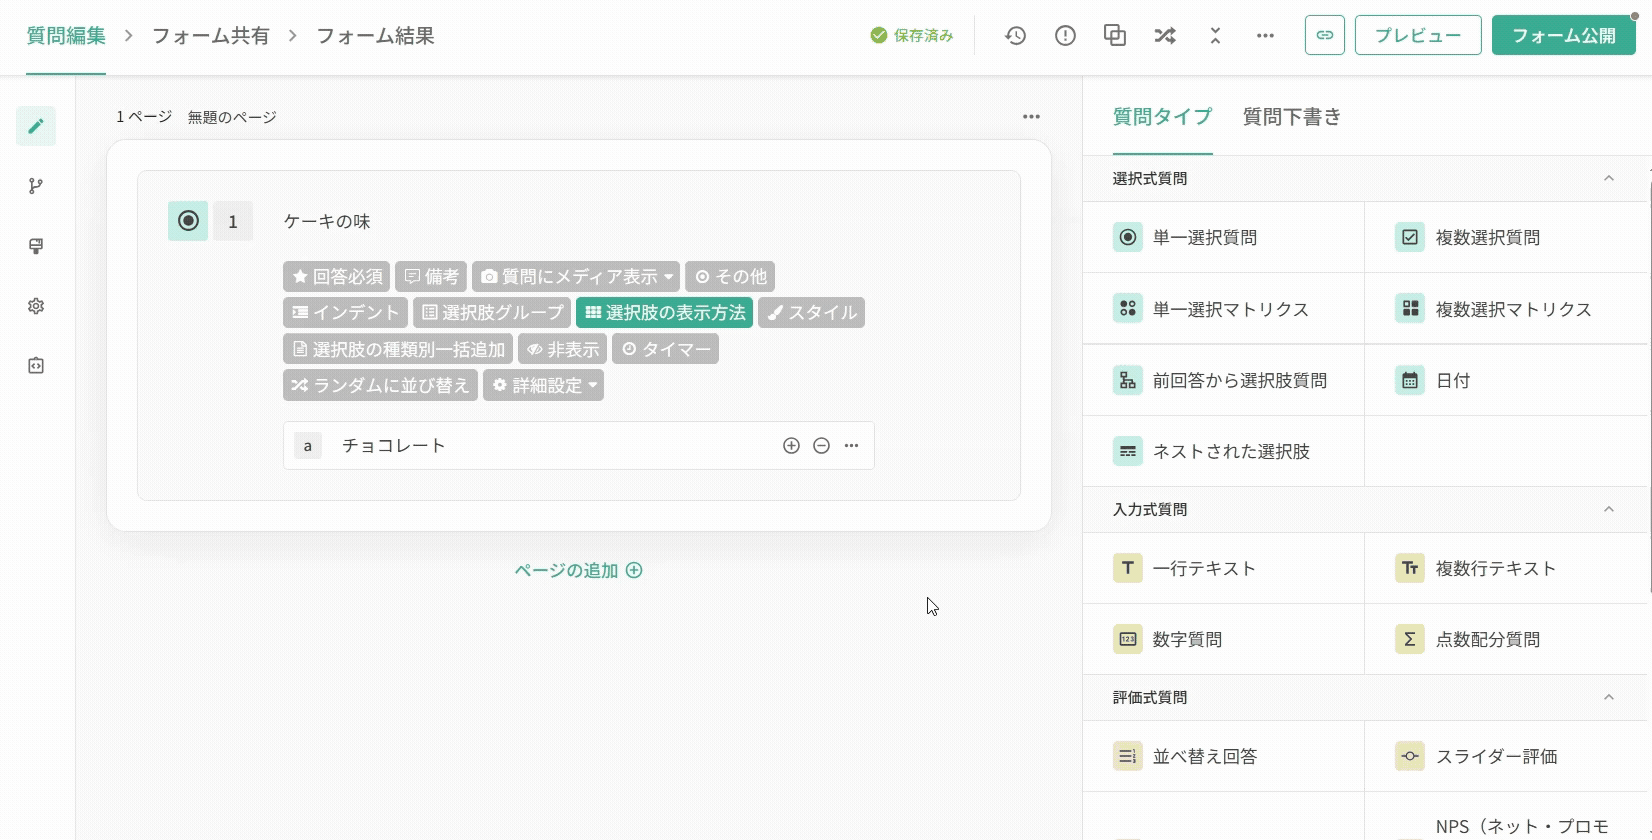
Task: Add a choice with plus icon on チョコレート row
Action: 791,446
